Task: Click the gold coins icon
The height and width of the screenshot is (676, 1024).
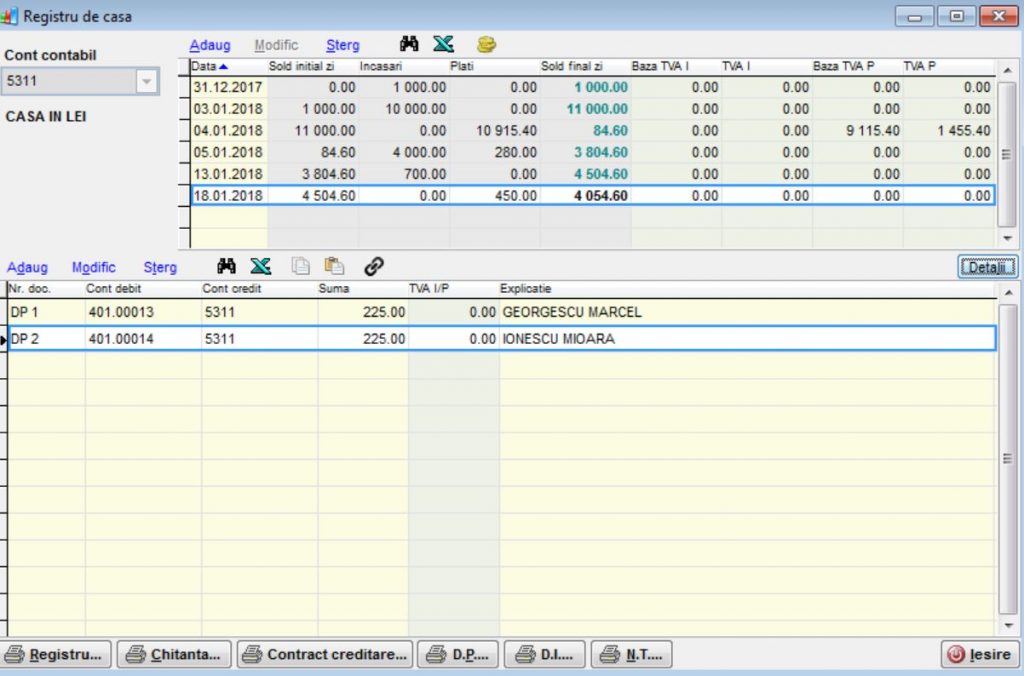Action: tap(486, 45)
